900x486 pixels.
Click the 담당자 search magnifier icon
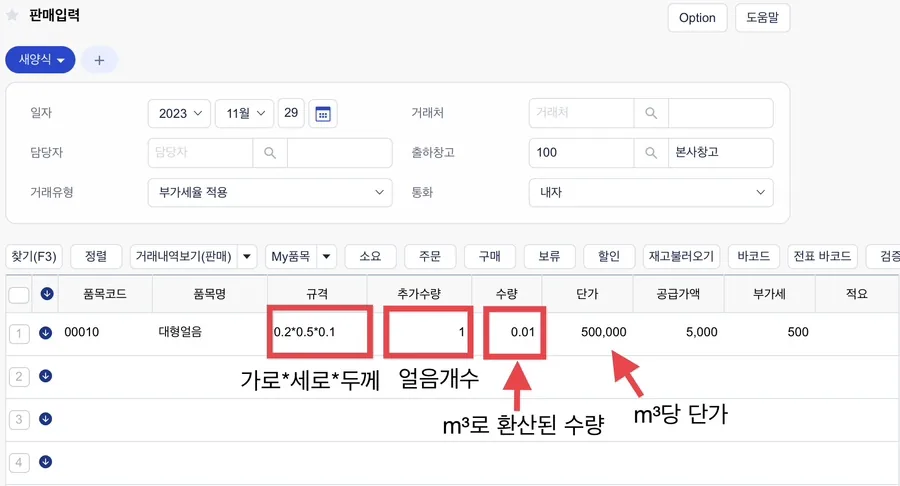[x=270, y=153]
